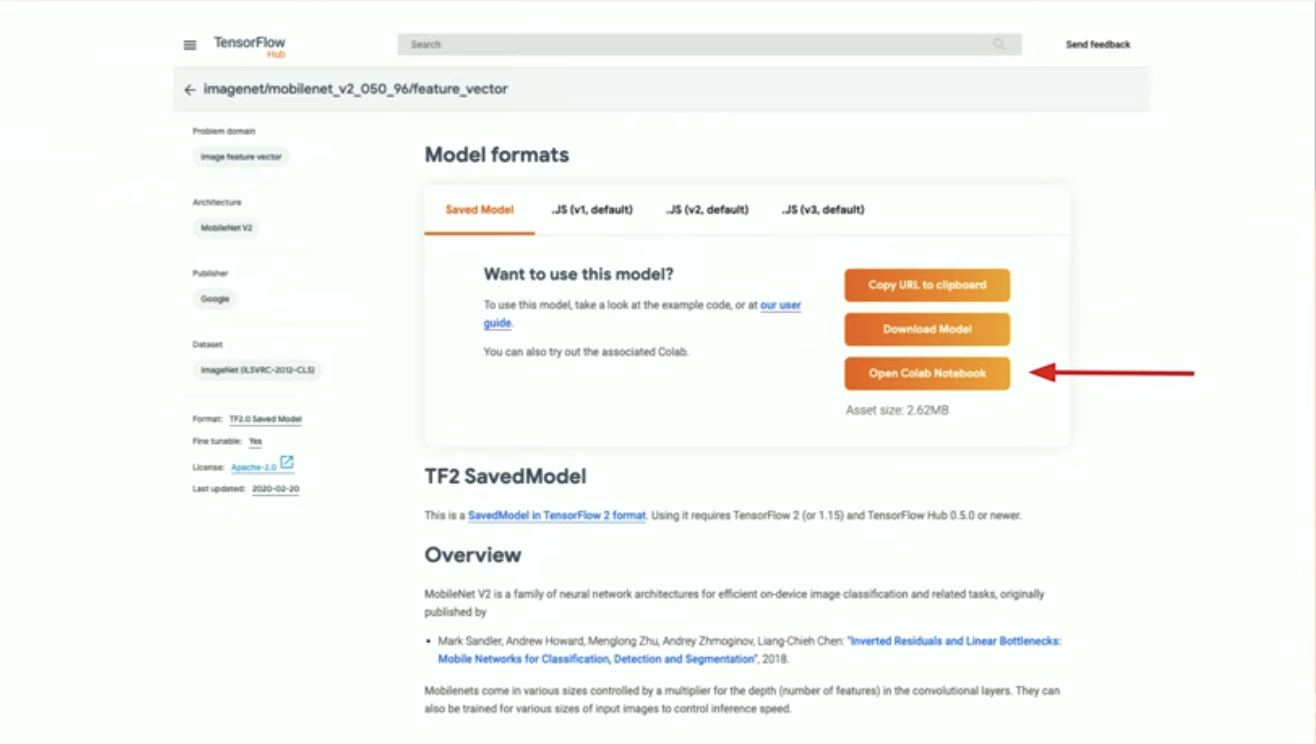Open the SavedModel in TensorFlow 2 format link
The width and height of the screenshot is (1316, 744).
point(557,516)
